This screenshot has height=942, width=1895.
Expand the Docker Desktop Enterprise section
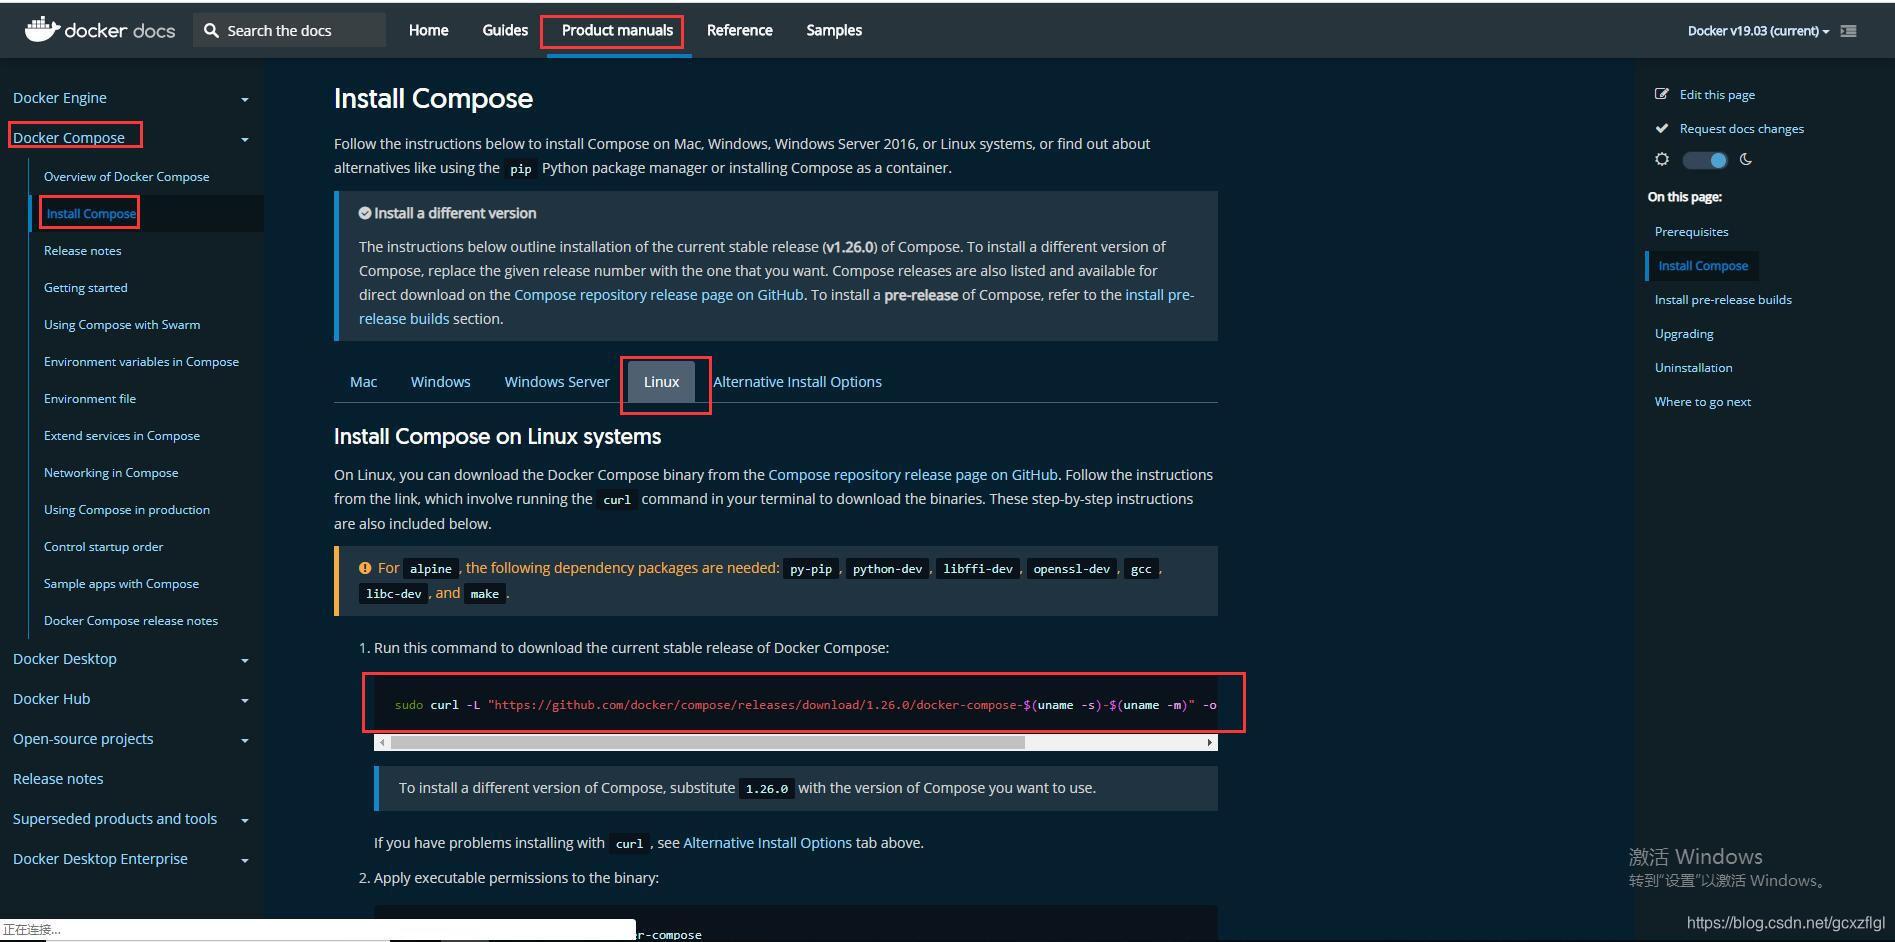pos(244,860)
